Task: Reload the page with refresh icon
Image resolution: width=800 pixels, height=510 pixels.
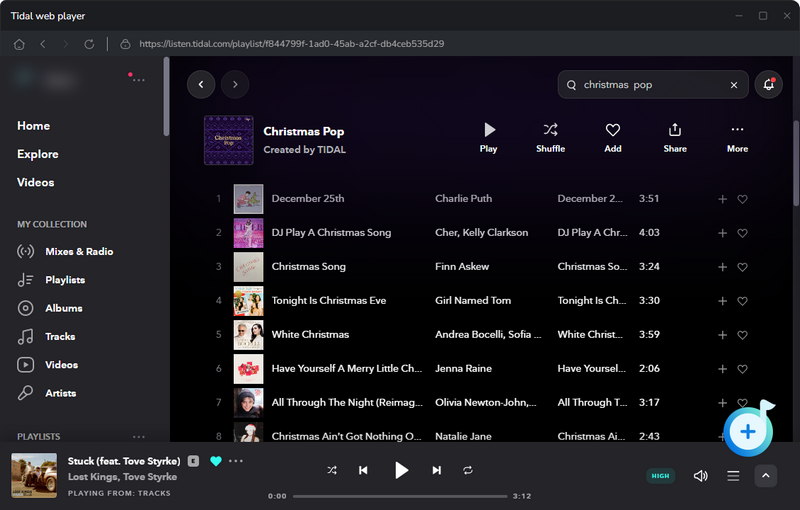Action: tap(89, 44)
